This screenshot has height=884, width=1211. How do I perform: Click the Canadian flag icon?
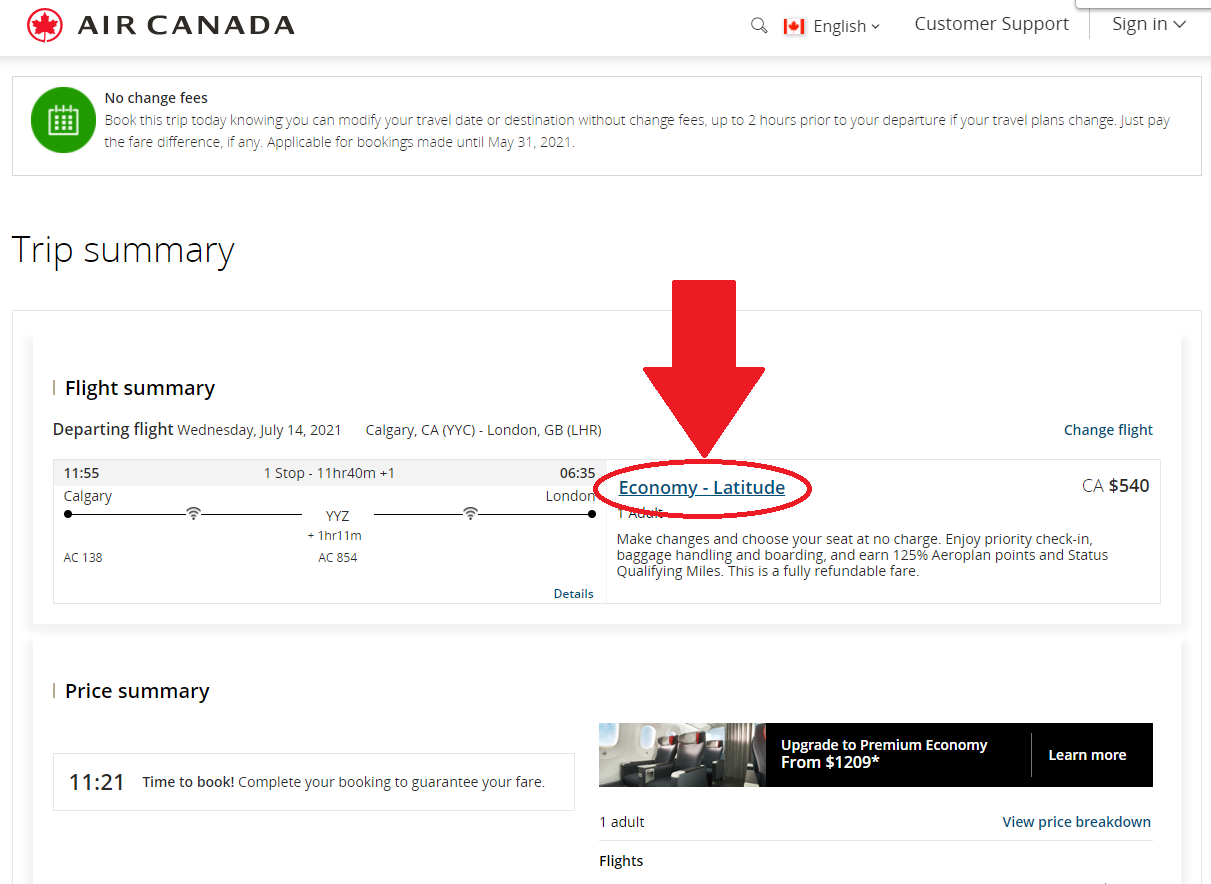pos(794,26)
